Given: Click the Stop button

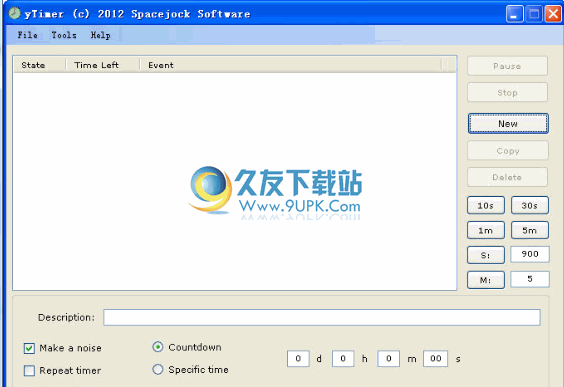Looking at the screenshot, I should click(x=508, y=93).
